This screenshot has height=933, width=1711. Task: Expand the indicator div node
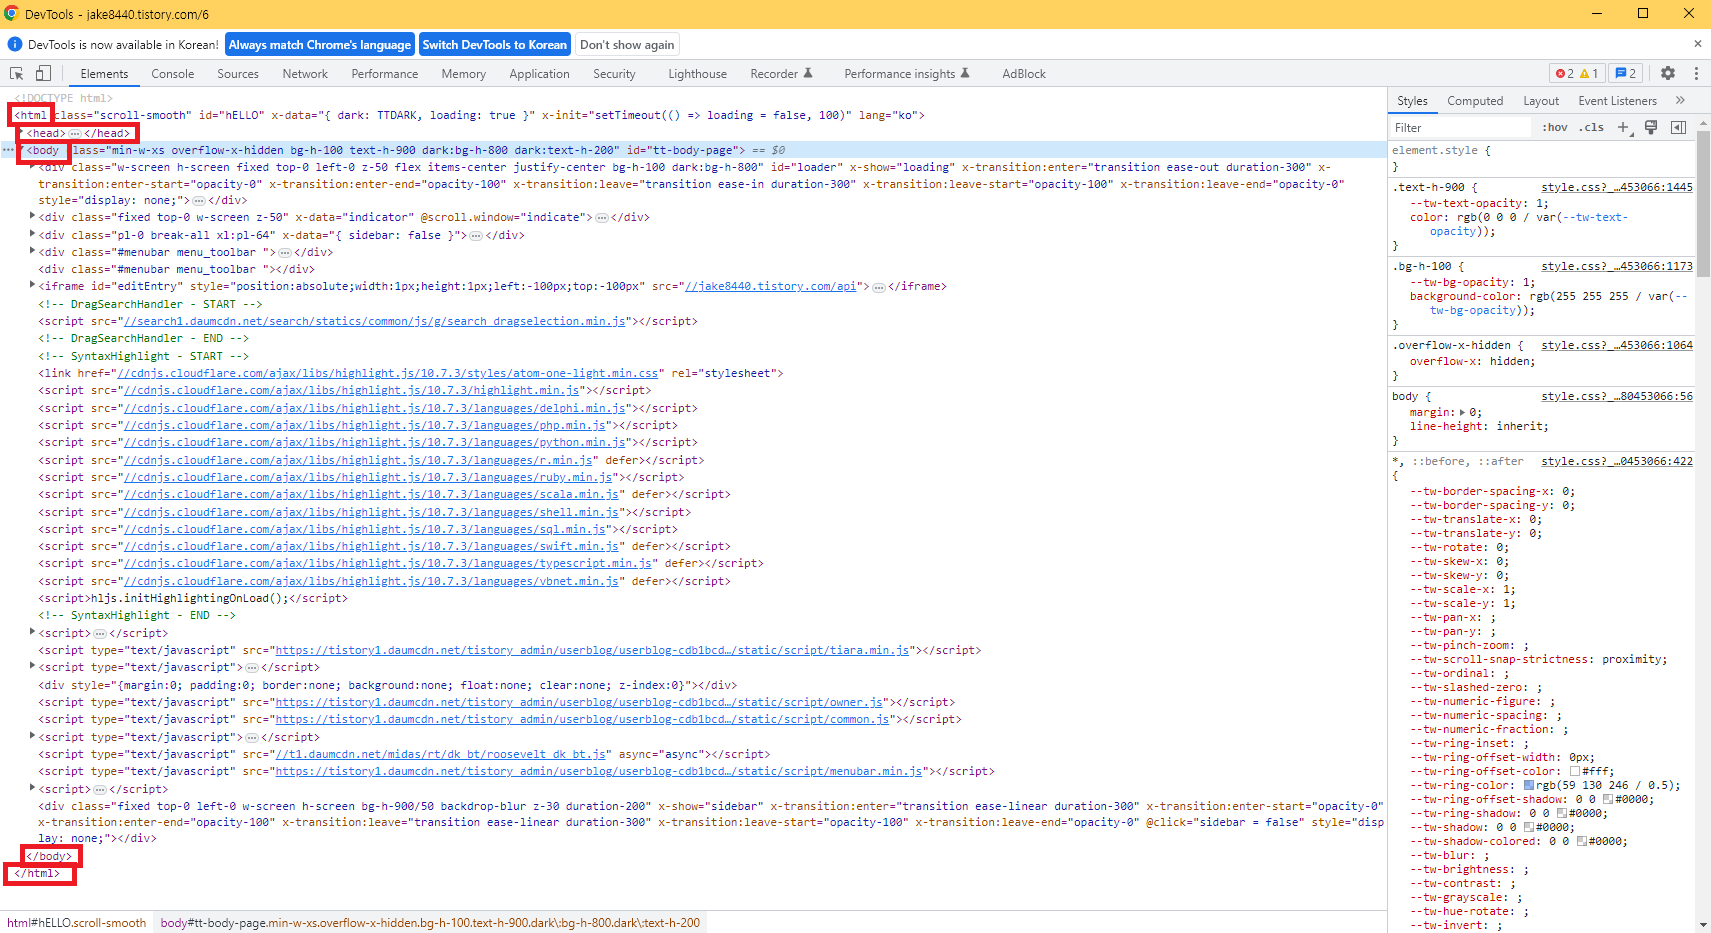(33, 217)
